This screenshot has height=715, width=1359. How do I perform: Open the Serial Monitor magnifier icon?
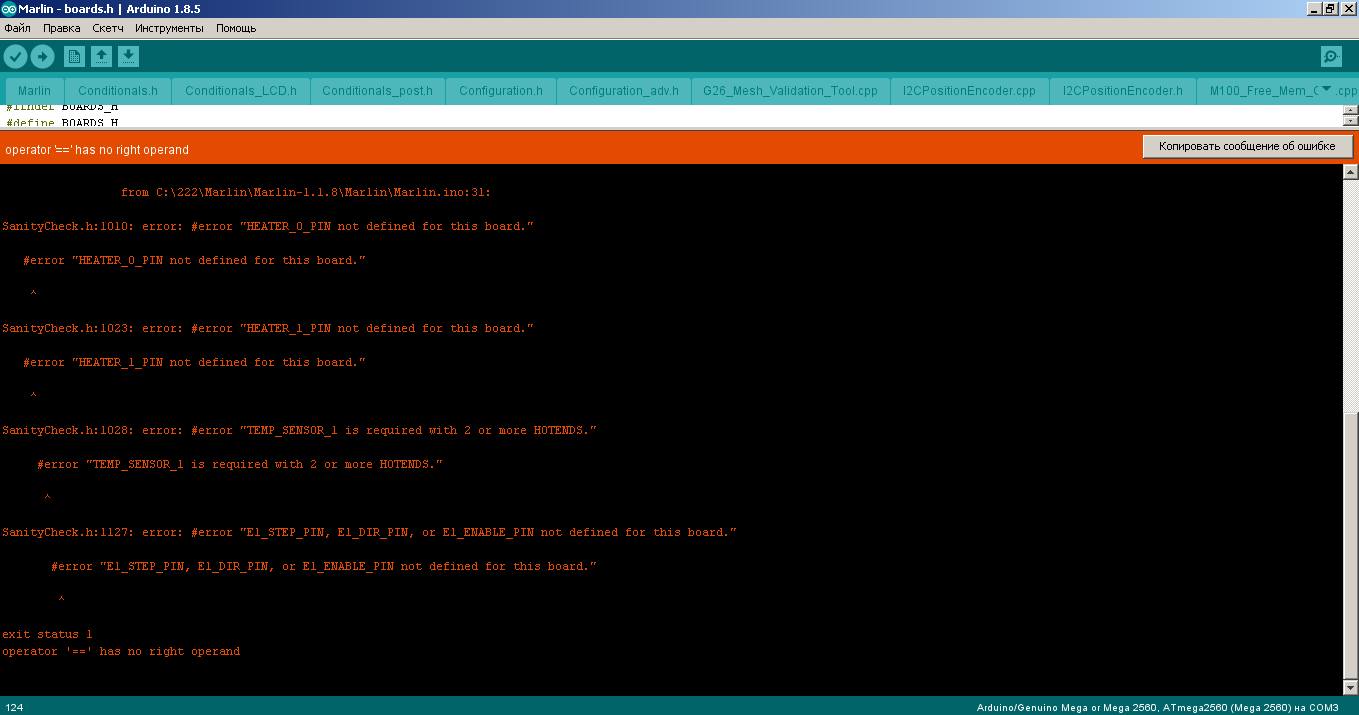pyautogui.click(x=1331, y=57)
